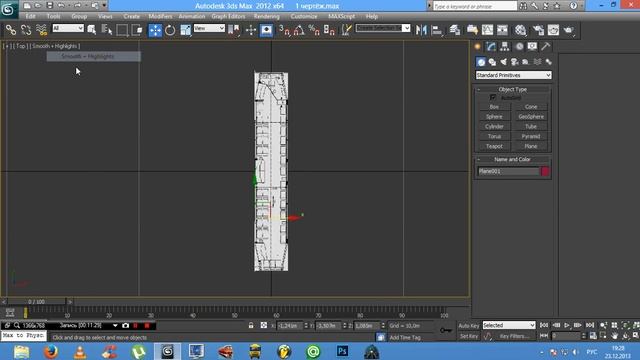Click the Select Object tool

point(92,30)
